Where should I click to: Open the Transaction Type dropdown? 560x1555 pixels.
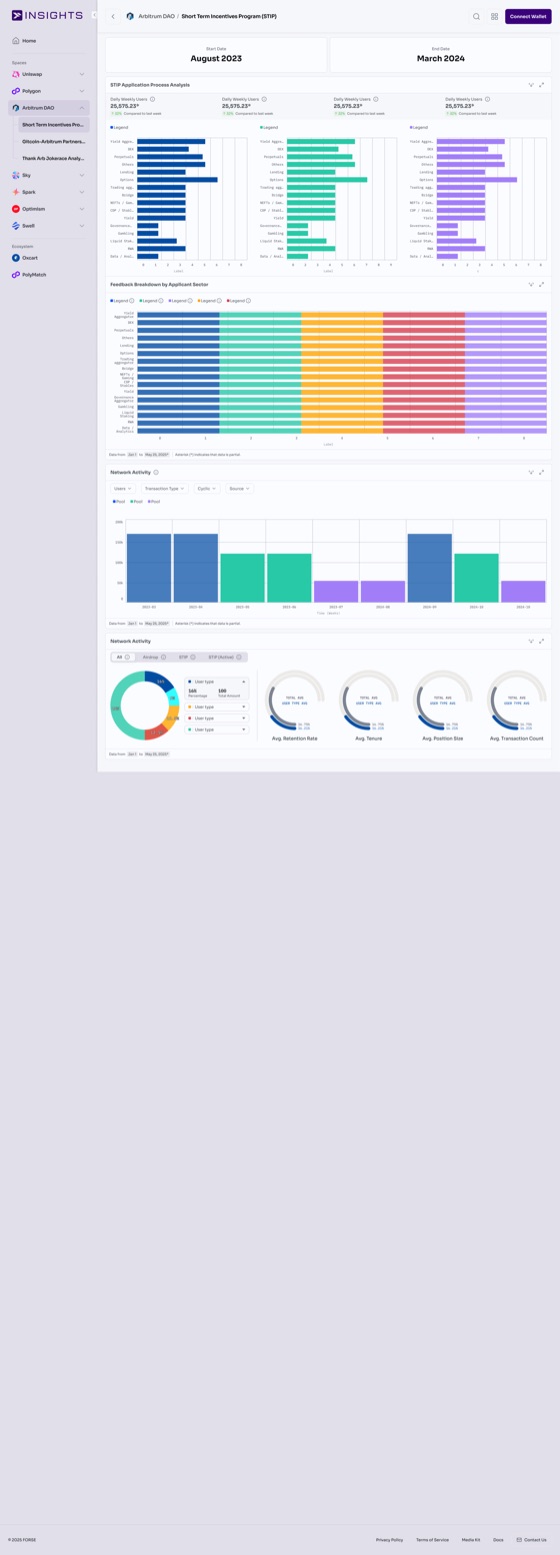[164, 488]
